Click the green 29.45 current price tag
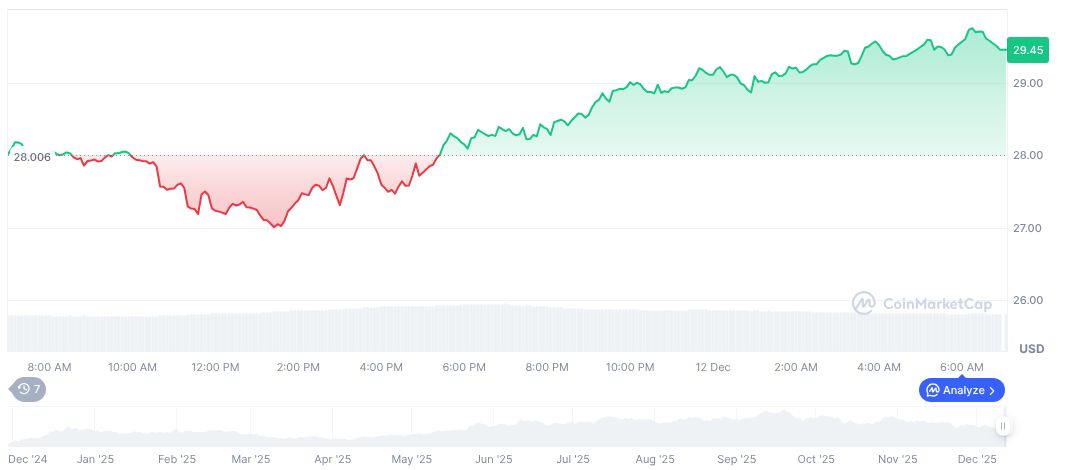This screenshot has height=470, width=1072. point(1028,49)
